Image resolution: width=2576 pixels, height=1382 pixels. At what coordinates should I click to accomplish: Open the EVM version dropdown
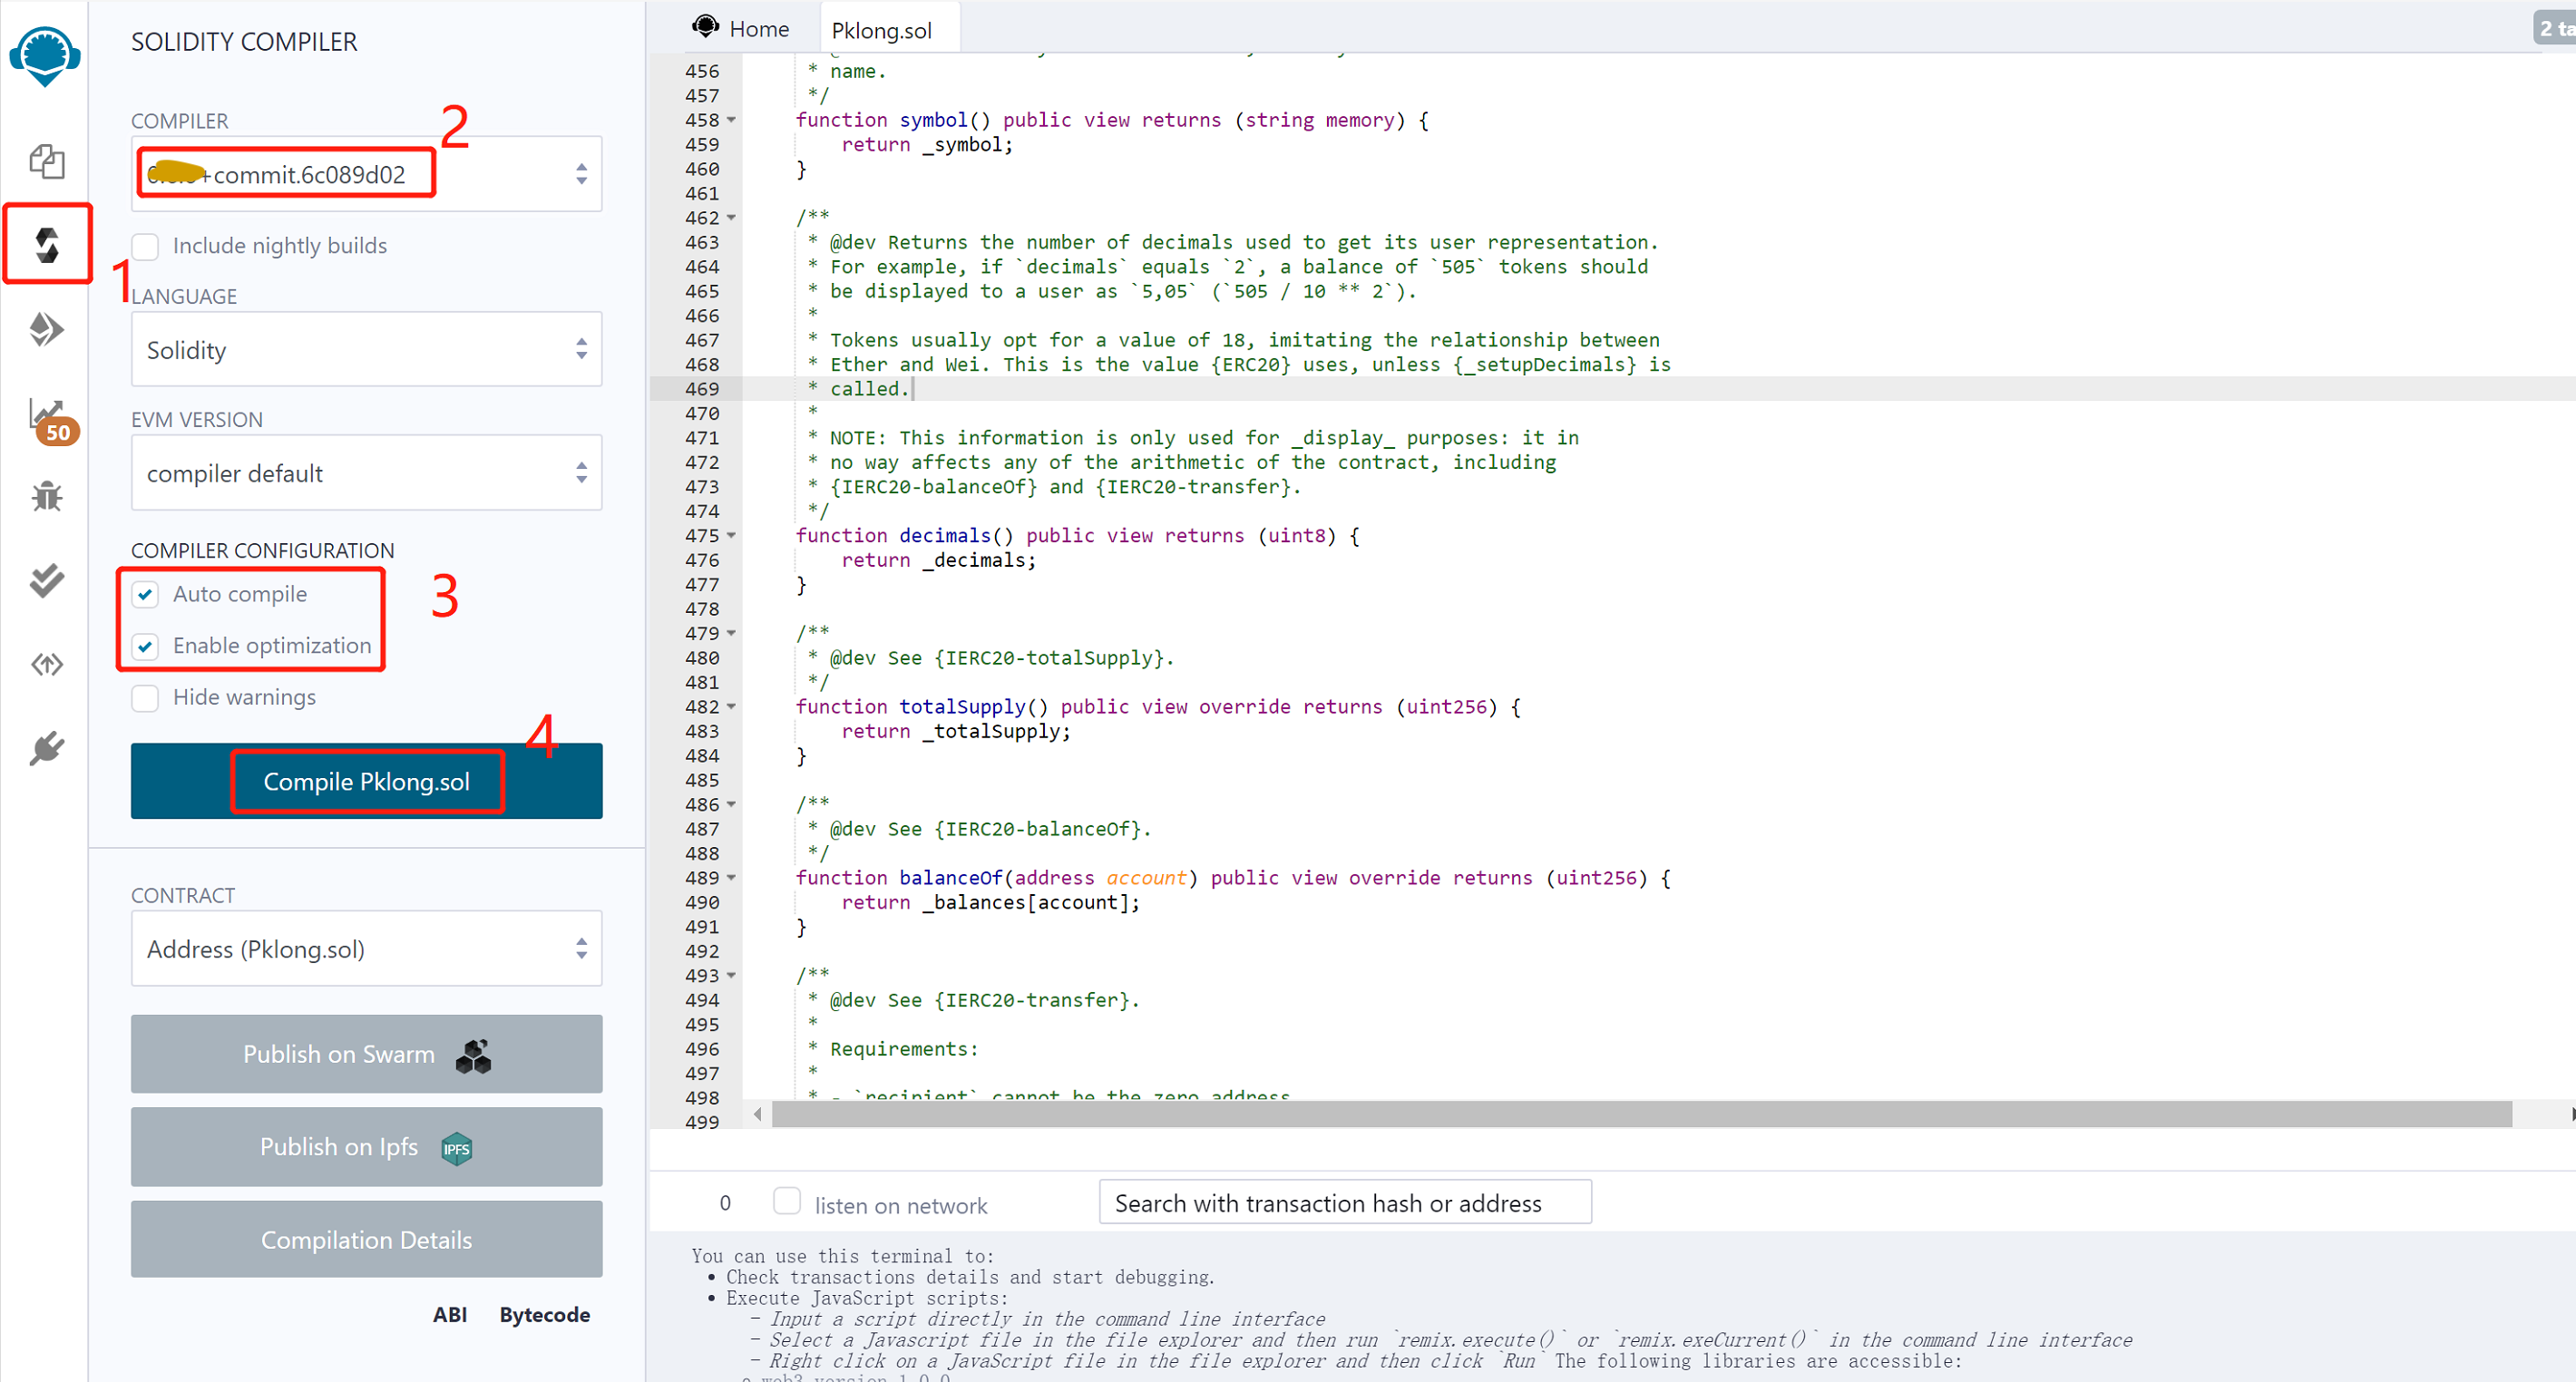click(x=366, y=473)
